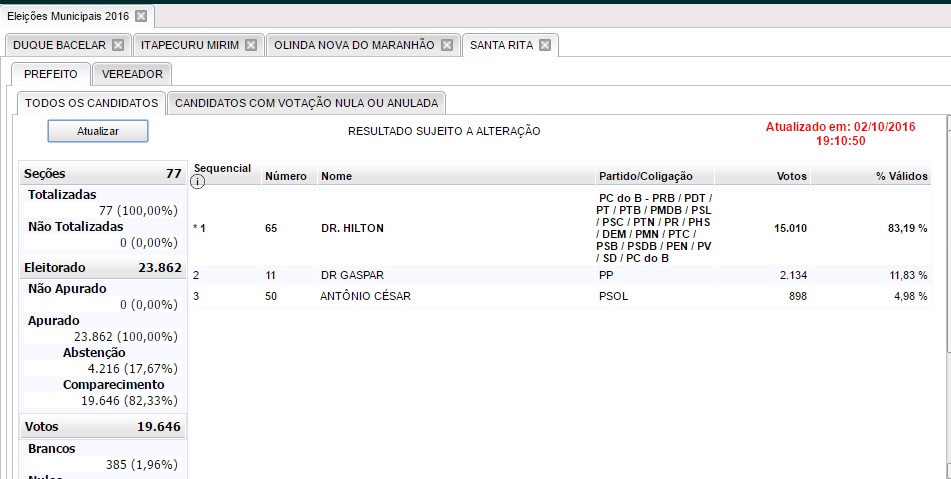
Task: Select the PREFEITO tab
Action: pyautogui.click(x=50, y=74)
